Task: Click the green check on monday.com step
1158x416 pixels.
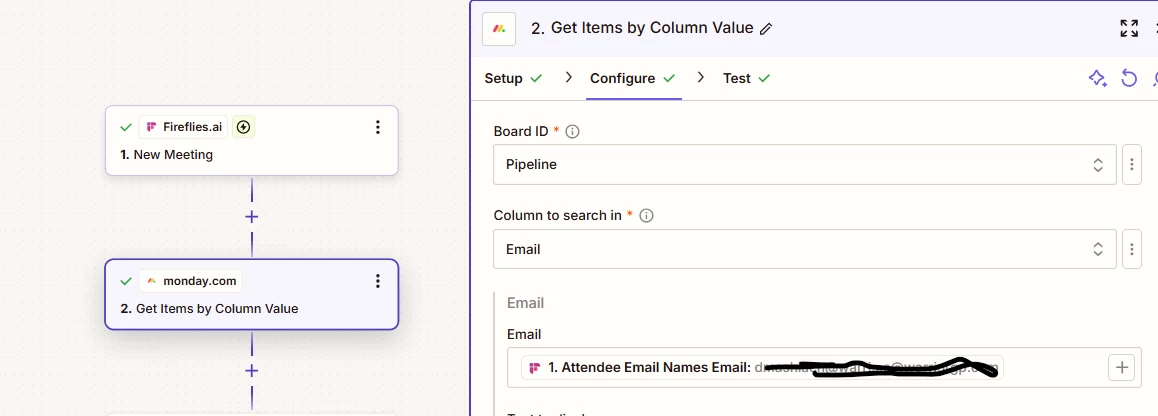Action: pyautogui.click(x=126, y=281)
